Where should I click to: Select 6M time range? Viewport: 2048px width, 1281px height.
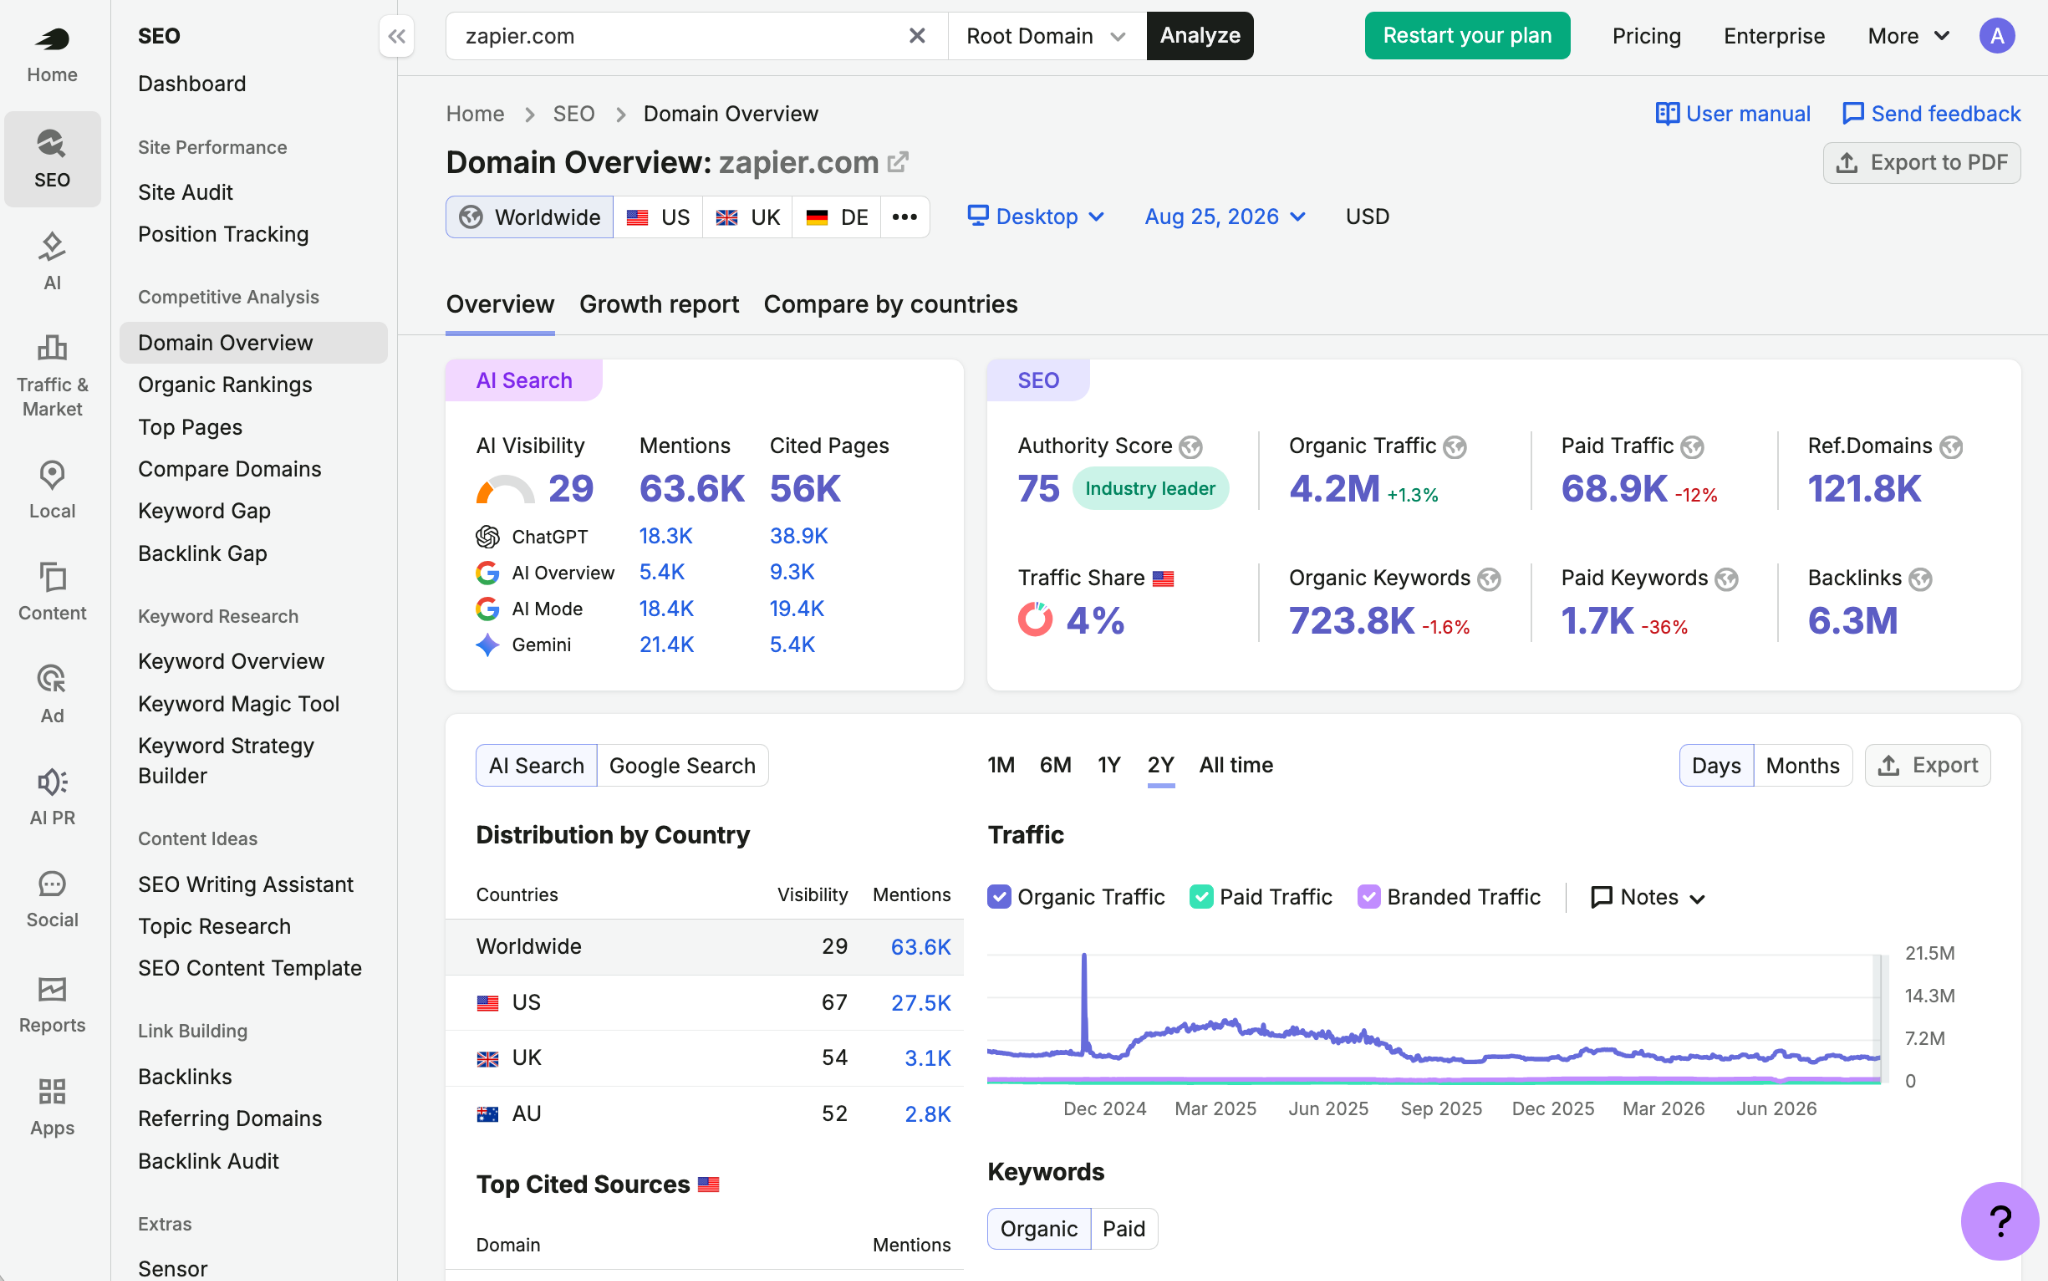click(1055, 766)
